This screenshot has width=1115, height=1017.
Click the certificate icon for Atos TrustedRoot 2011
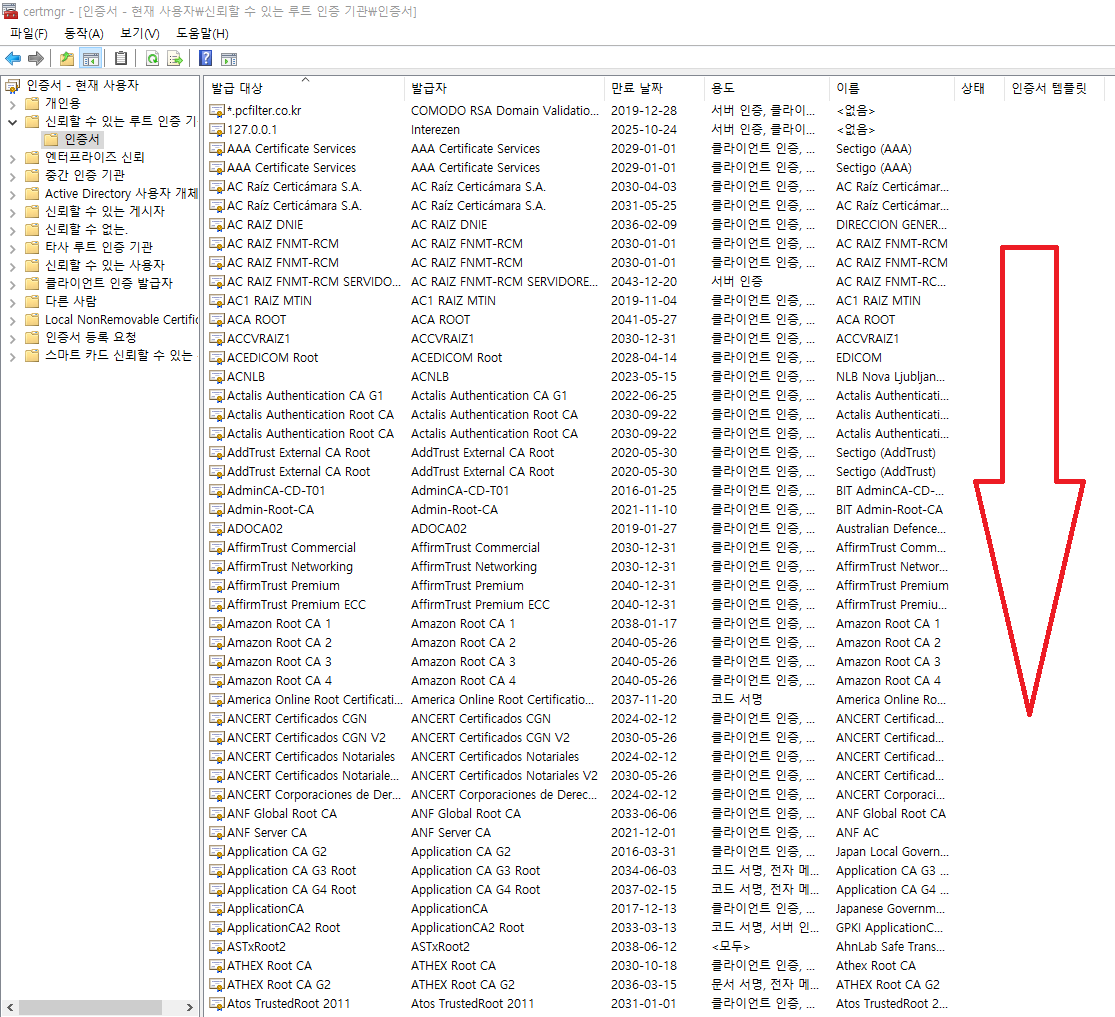[x=217, y=1003]
